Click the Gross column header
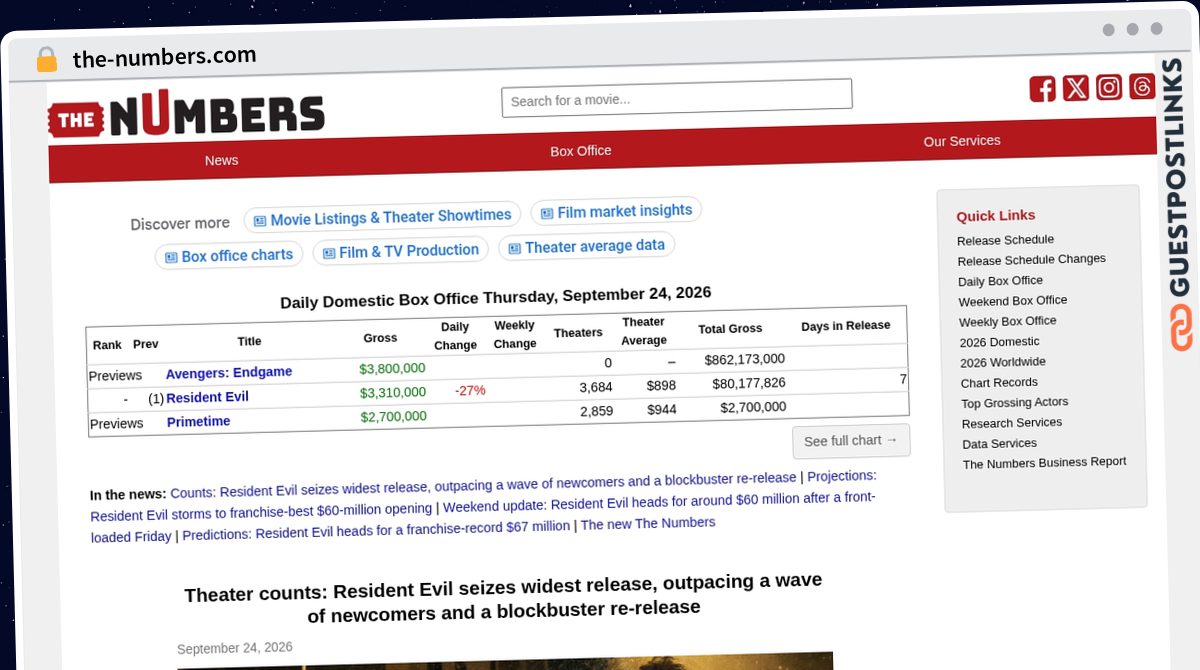The width and height of the screenshot is (1200, 670). [x=380, y=338]
